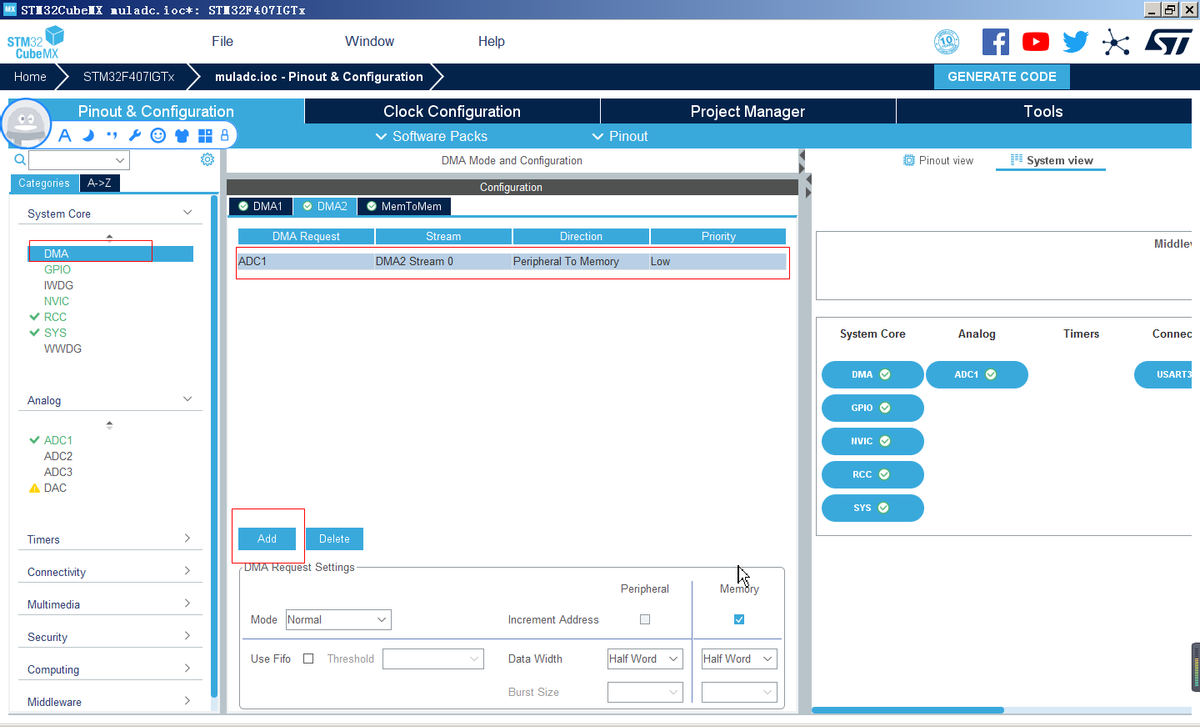Expand the Pinout dropdown menu
Viewport: 1200px width, 727px height.
620,136
